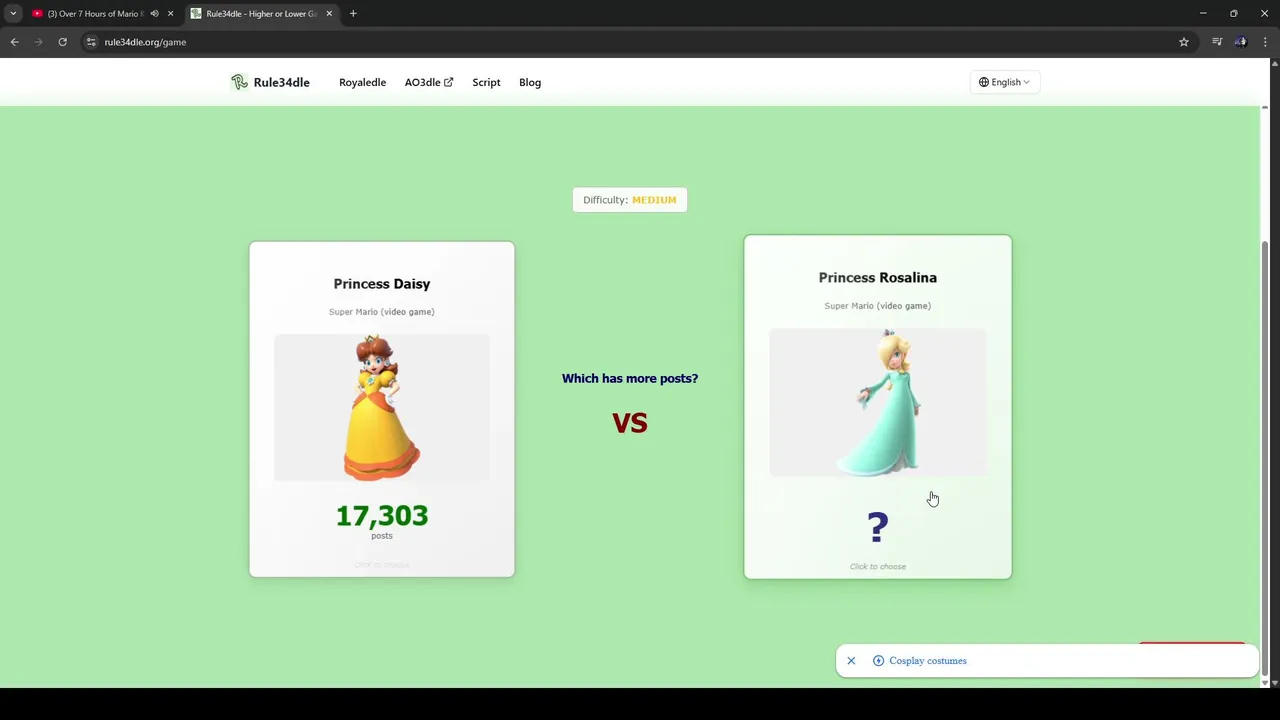
Task: Click the Princess Rosalina title text
Action: [x=878, y=278]
